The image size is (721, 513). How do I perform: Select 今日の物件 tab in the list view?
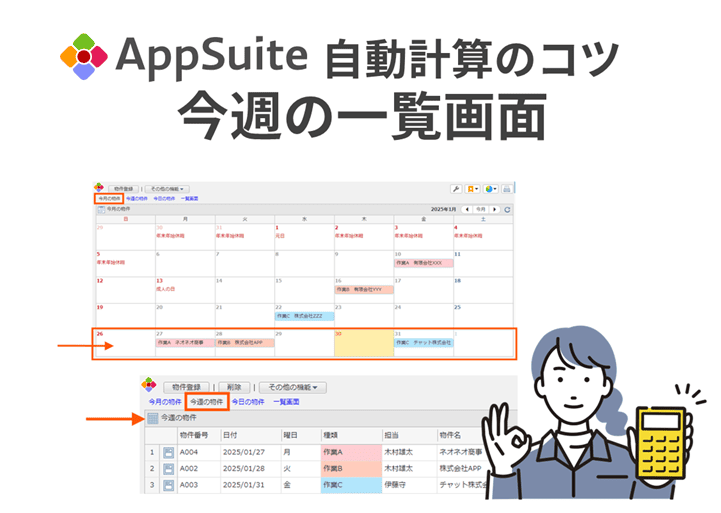(248, 402)
